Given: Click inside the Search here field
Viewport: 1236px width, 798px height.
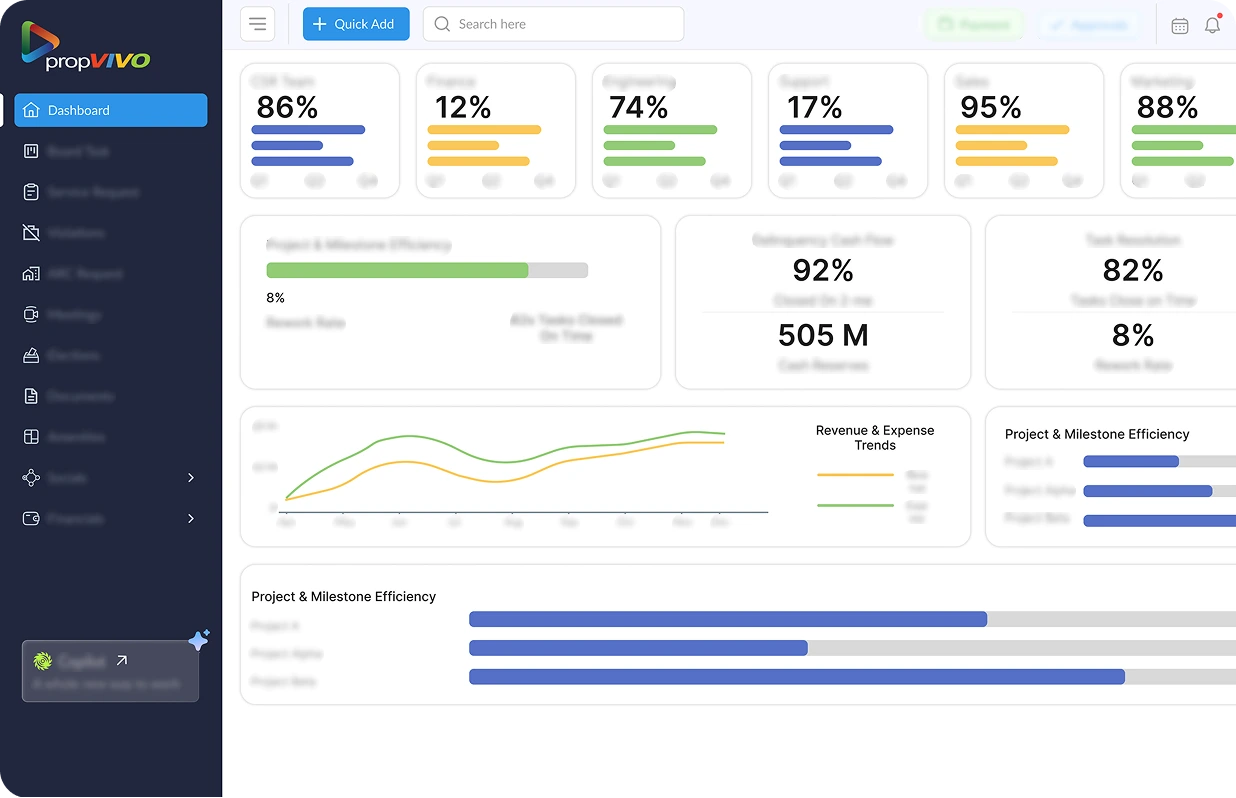Looking at the screenshot, I should pos(553,23).
